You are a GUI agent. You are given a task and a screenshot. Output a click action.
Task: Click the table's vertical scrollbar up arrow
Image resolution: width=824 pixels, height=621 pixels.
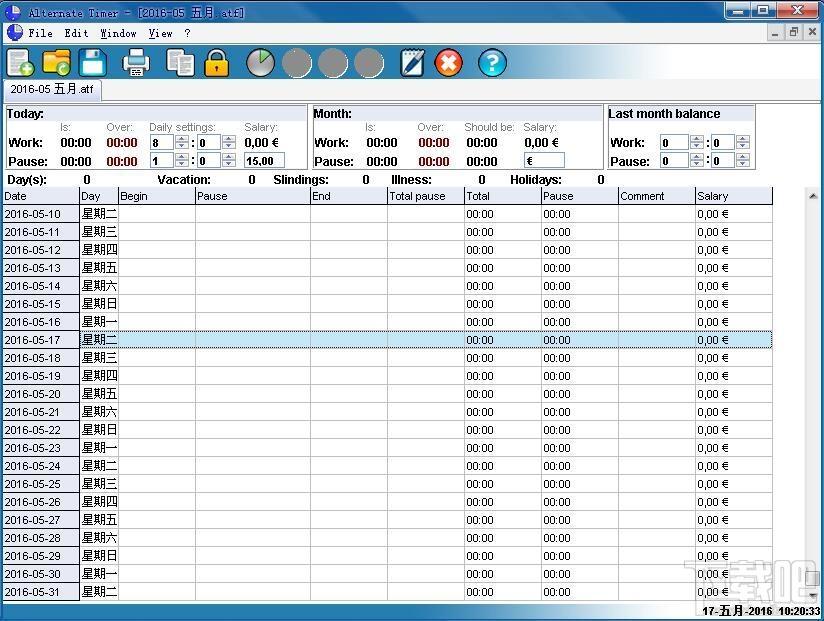(x=813, y=196)
